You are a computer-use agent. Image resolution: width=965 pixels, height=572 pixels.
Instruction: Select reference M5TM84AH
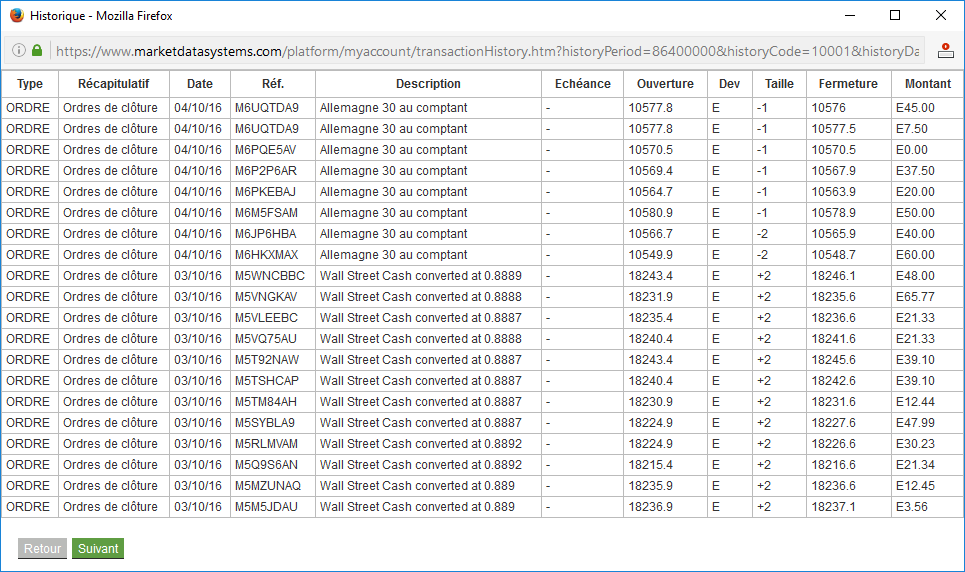[x=265, y=401]
